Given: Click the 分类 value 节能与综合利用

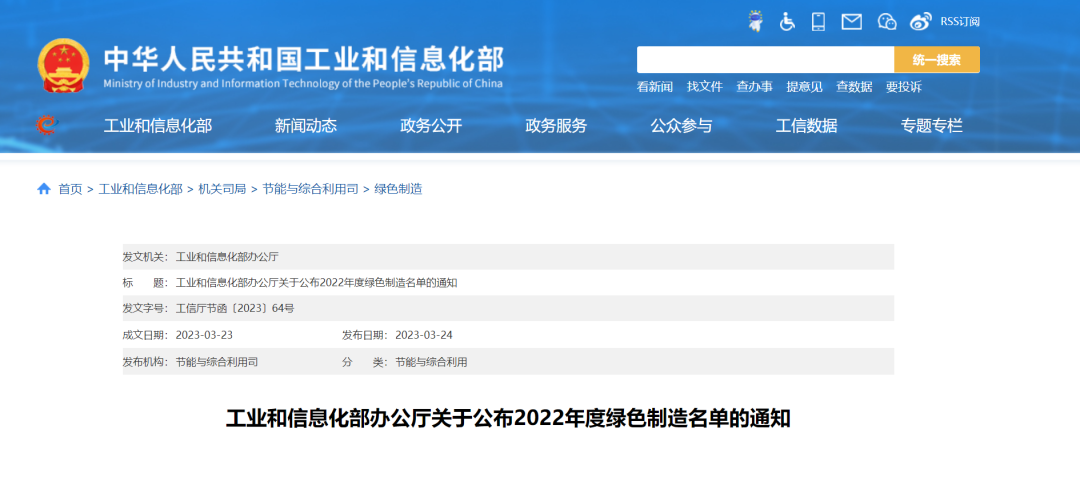Looking at the screenshot, I should pos(431,362).
